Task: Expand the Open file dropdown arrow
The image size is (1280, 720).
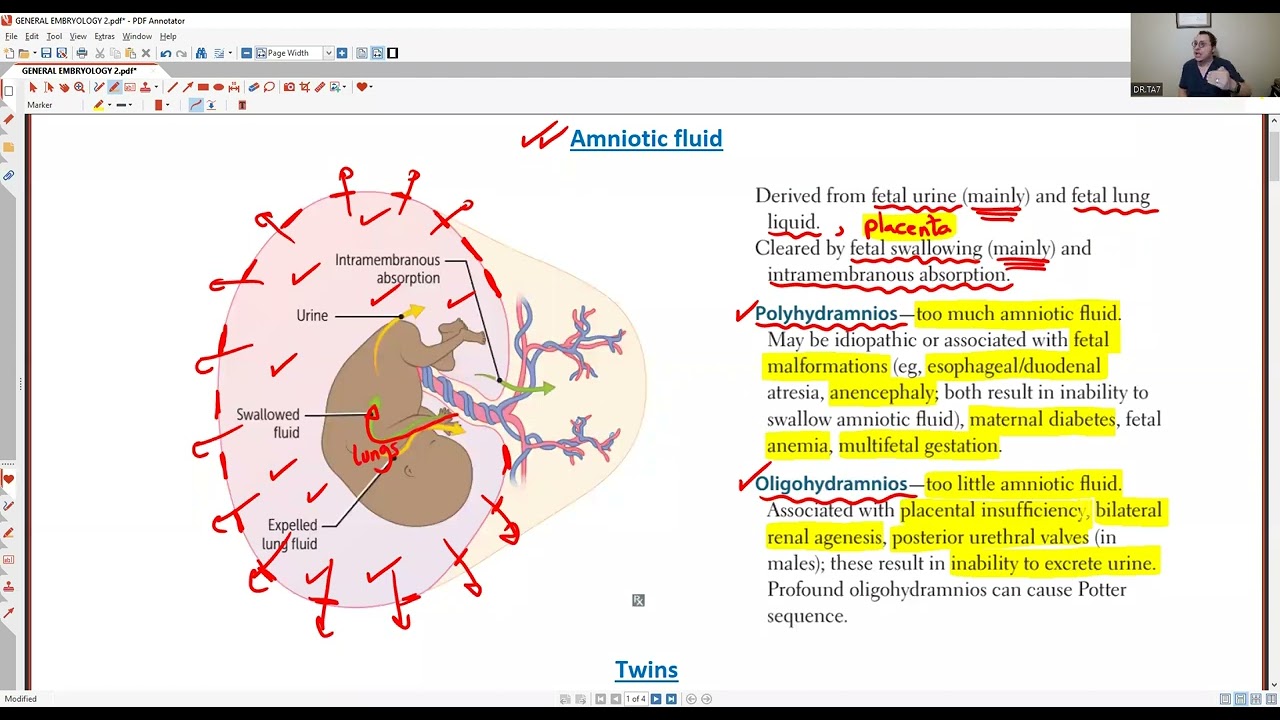Action: pyautogui.click(x=34, y=53)
